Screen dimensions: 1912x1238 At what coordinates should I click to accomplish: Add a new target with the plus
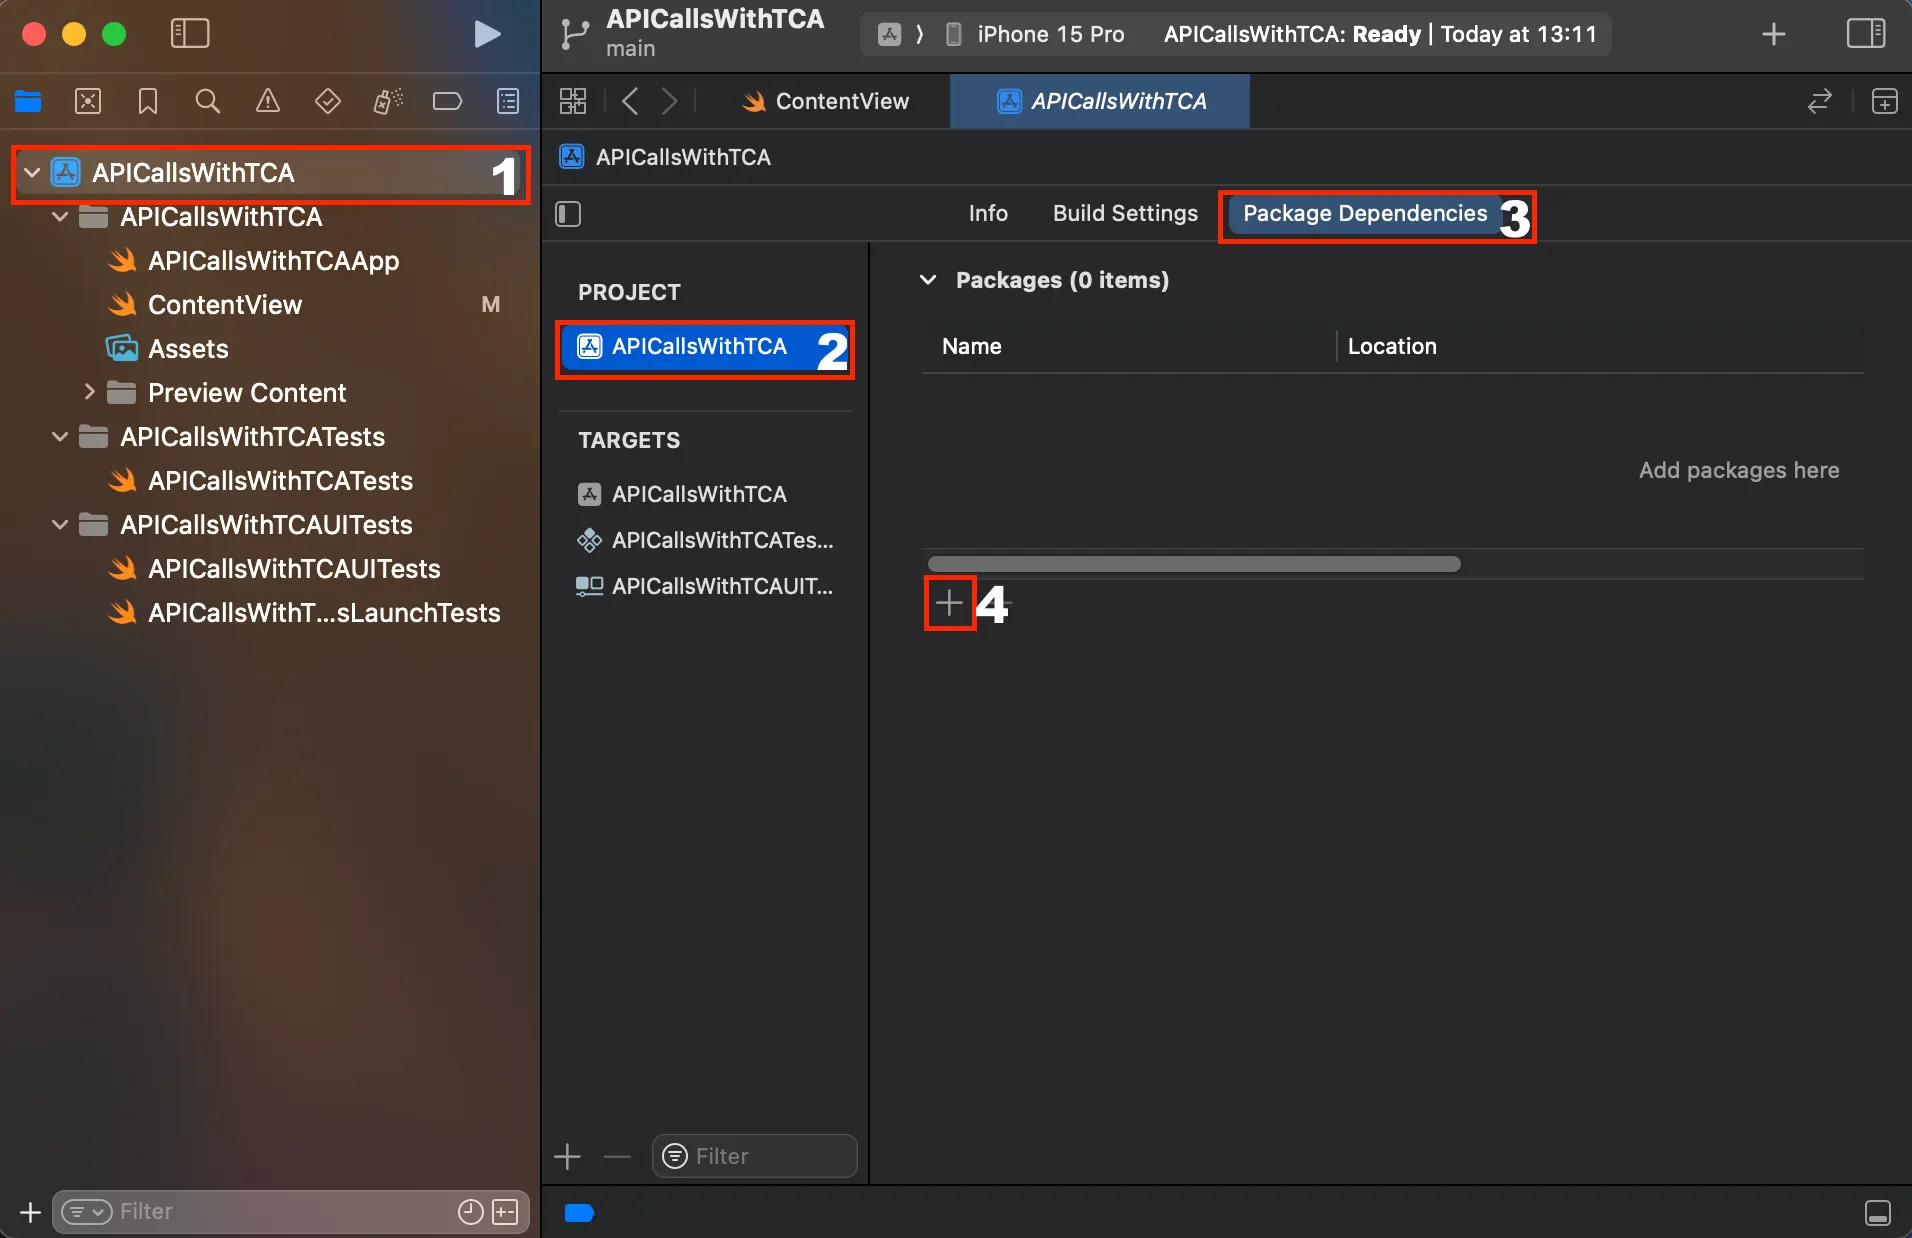(567, 1157)
